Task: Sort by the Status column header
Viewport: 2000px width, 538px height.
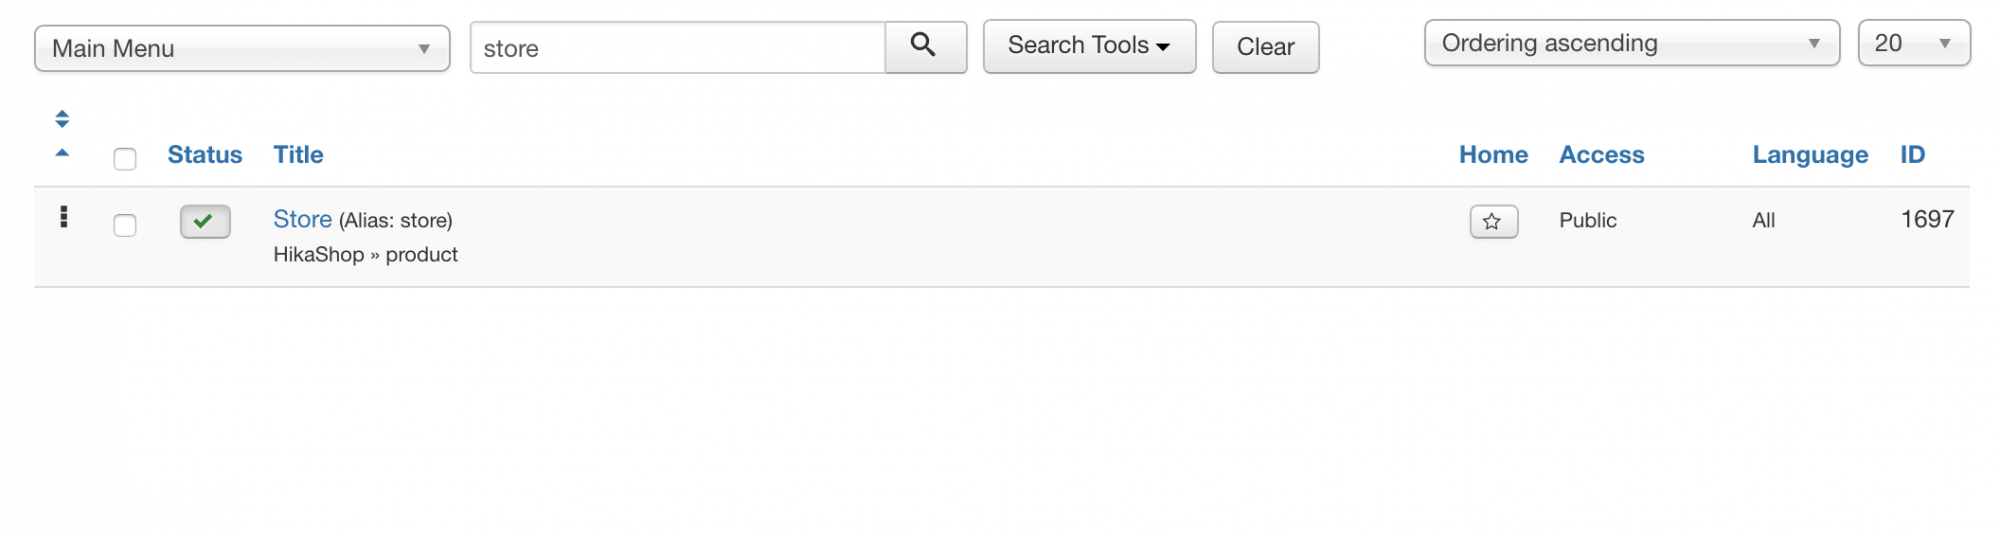Action: coord(204,155)
